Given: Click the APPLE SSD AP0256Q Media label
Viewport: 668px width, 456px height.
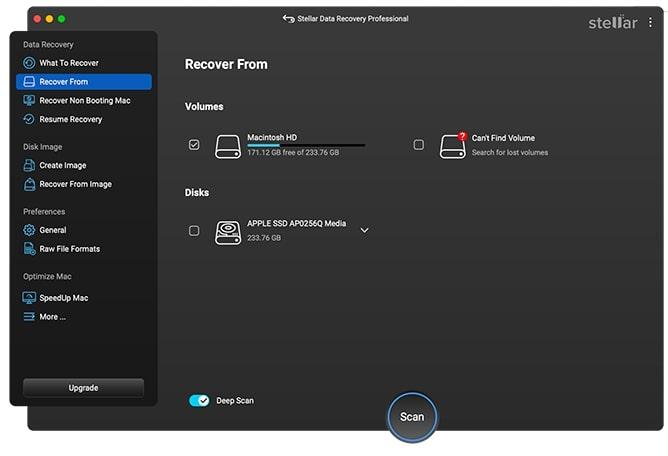Looking at the screenshot, I should (x=297, y=223).
